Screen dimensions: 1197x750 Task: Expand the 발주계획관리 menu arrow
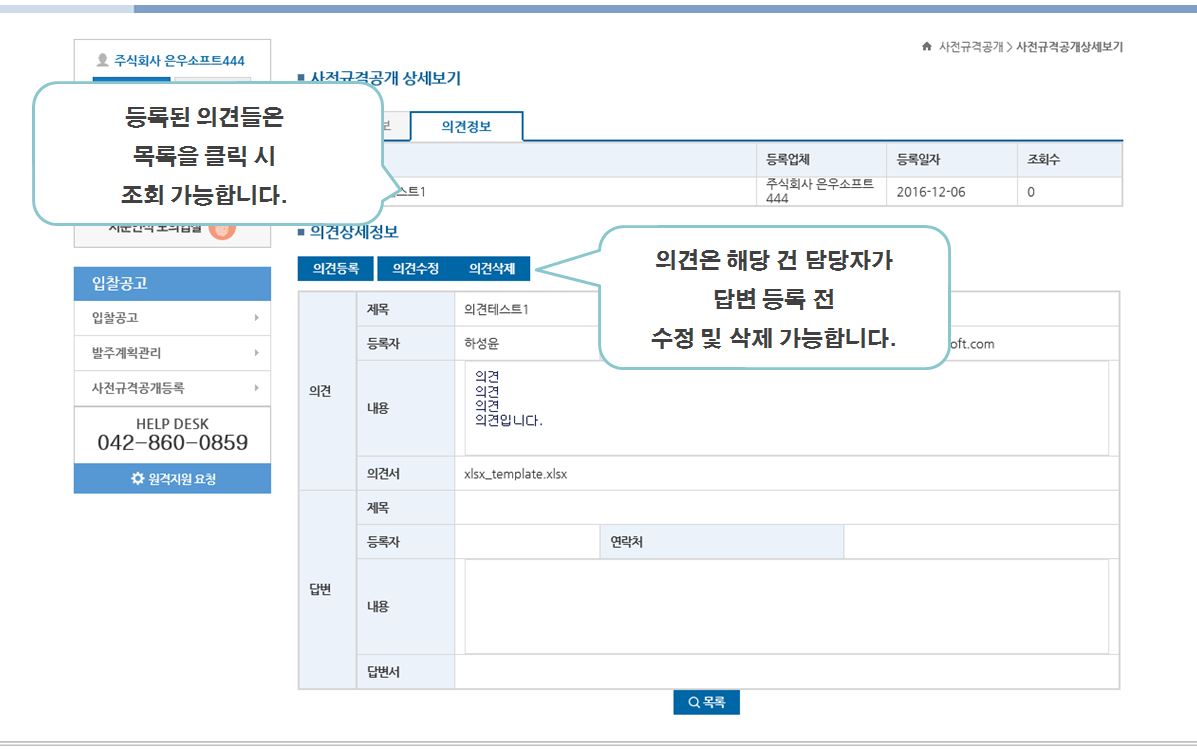256,353
